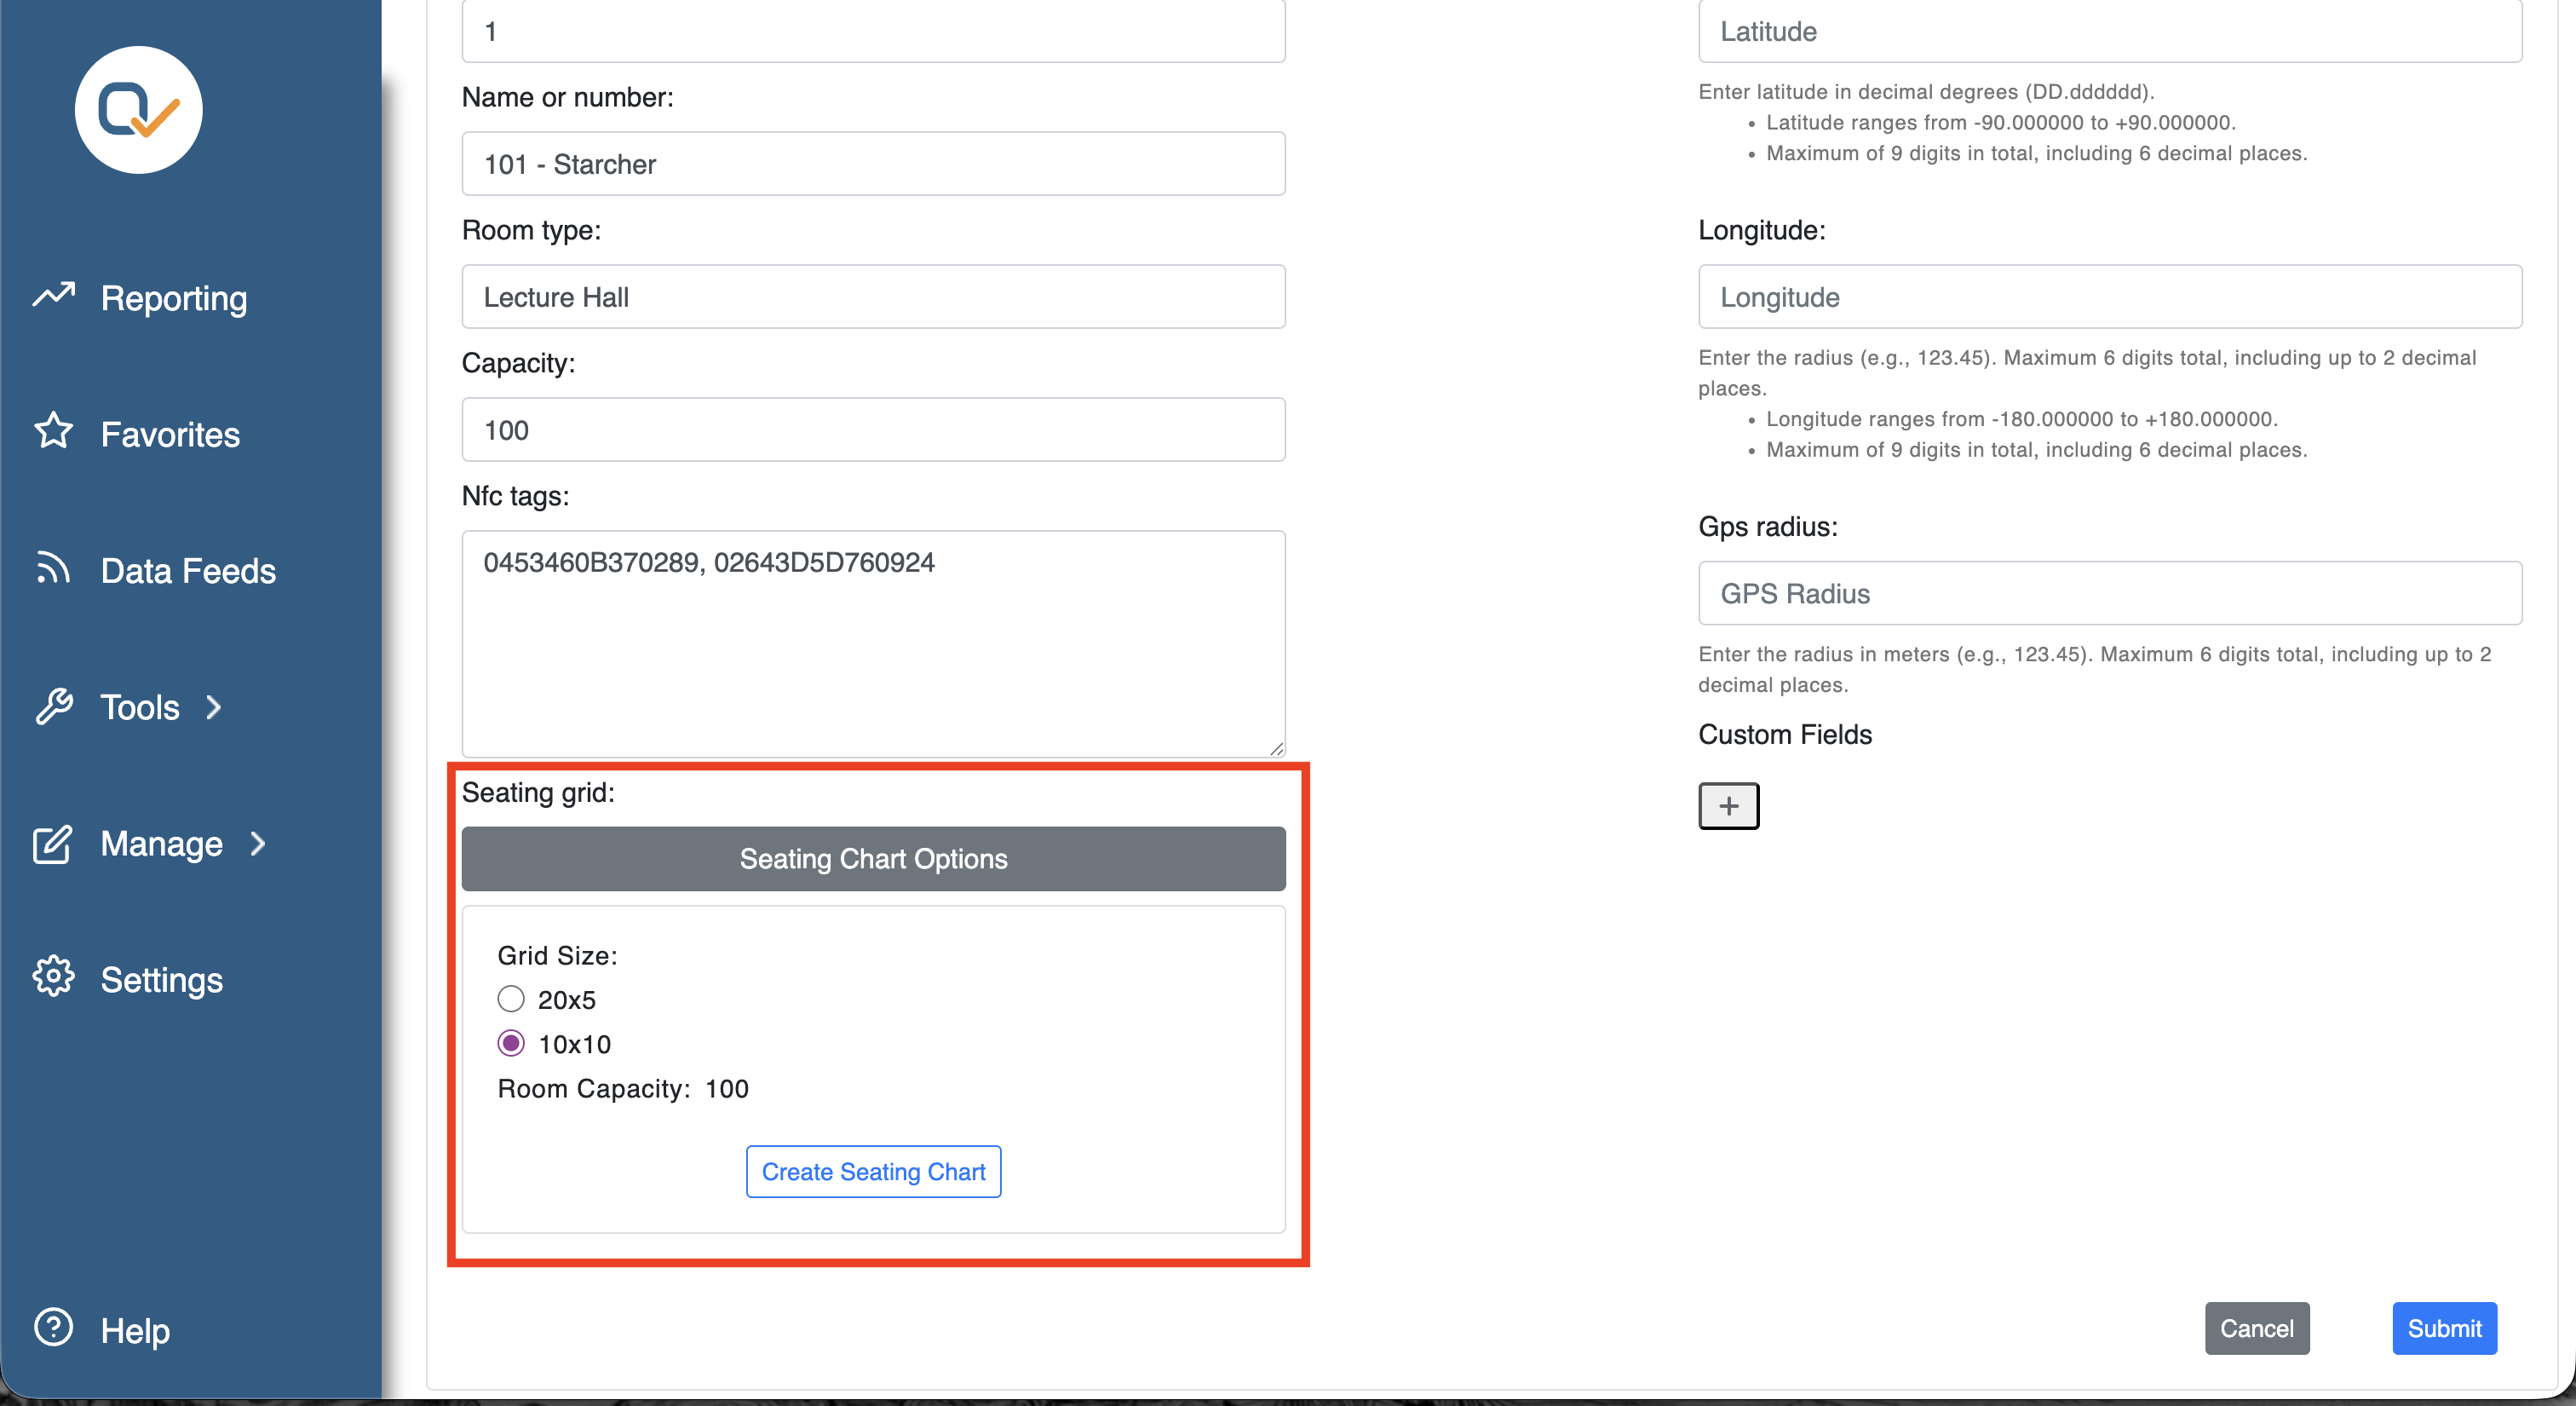Click the Tools wrench icon
The width and height of the screenshot is (2576, 1406).
pos(54,706)
